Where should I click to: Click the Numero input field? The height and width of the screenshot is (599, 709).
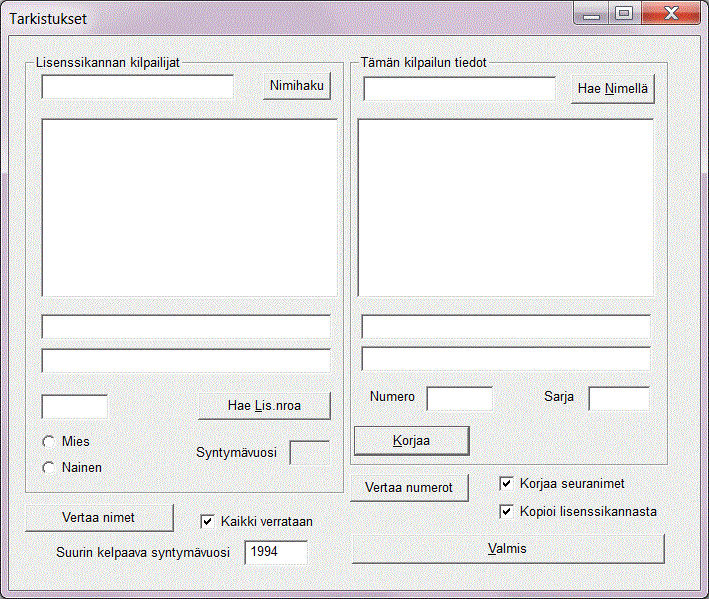tap(459, 398)
